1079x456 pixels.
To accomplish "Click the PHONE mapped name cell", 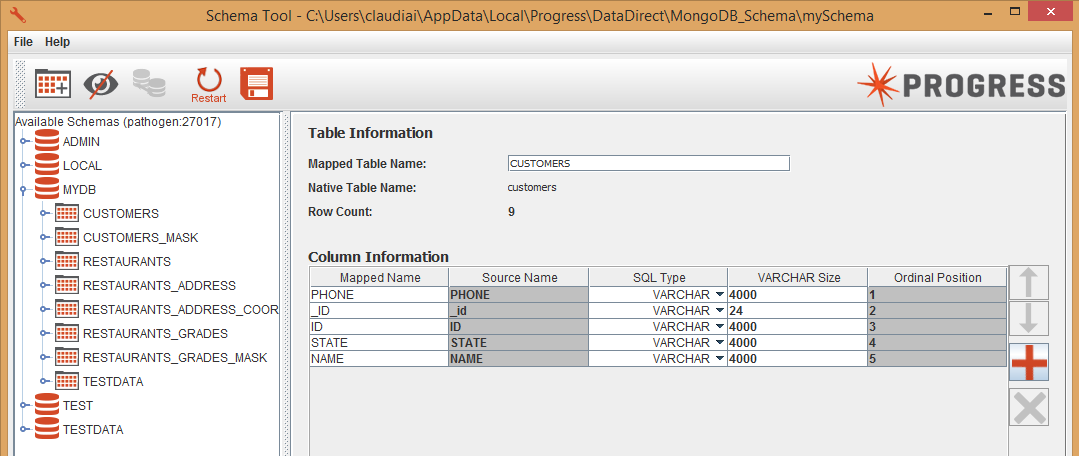I will (x=379, y=294).
